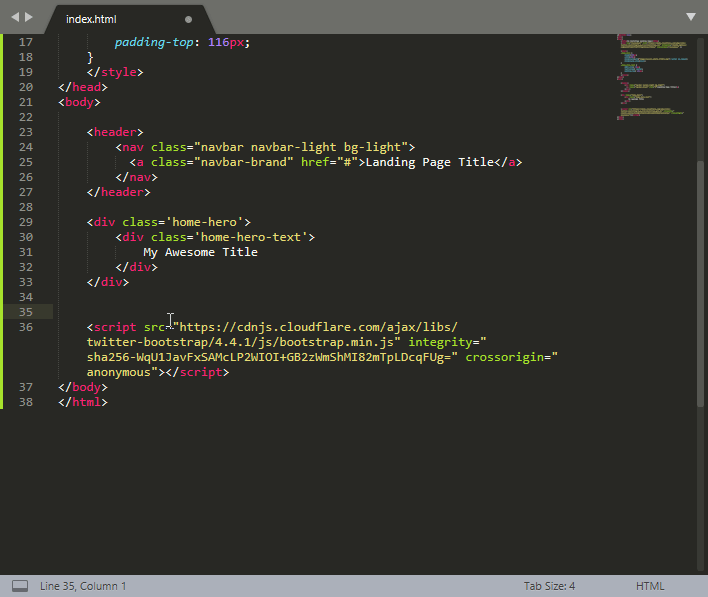
Task: Click the closing style tag
Action: 115,72
